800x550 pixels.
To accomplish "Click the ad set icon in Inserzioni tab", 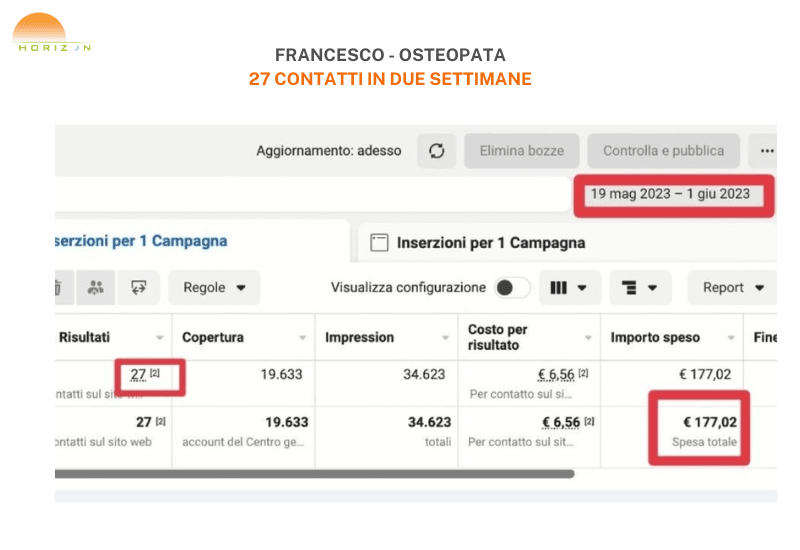I will pyautogui.click(x=379, y=242).
